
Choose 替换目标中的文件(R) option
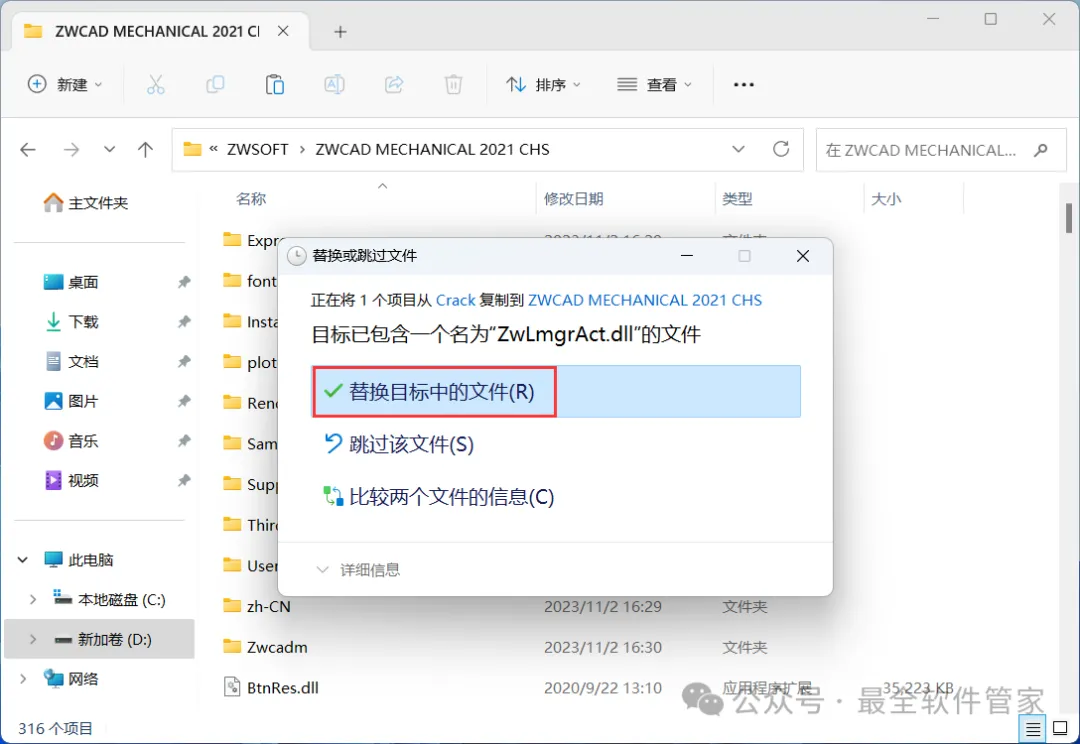click(x=556, y=391)
